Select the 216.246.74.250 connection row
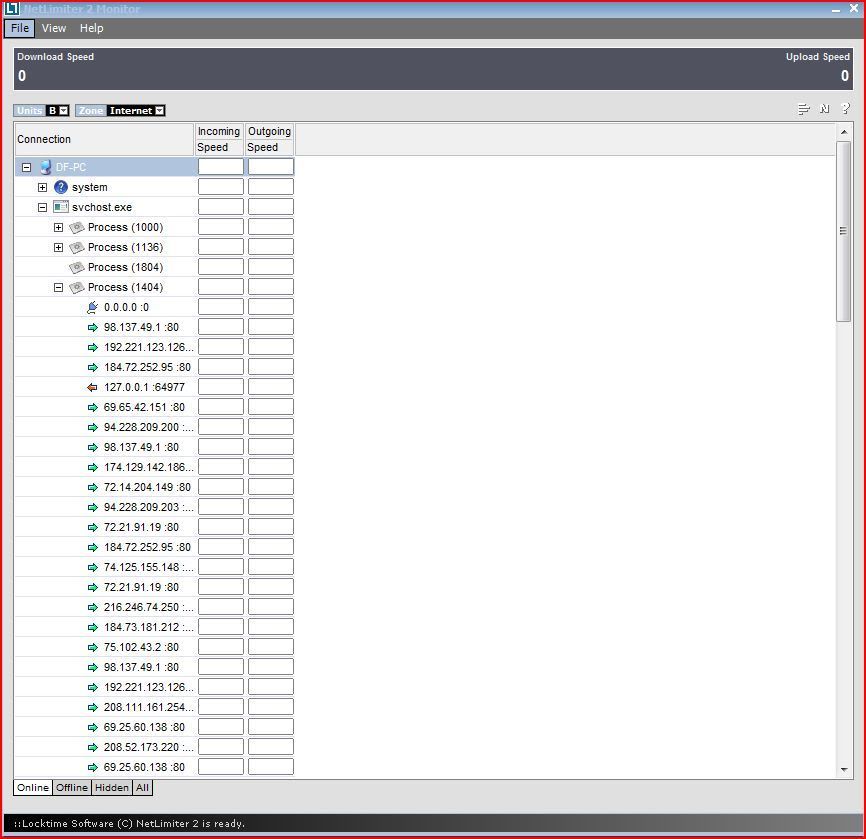This screenshot has height=839, width=866. (155, 607)
